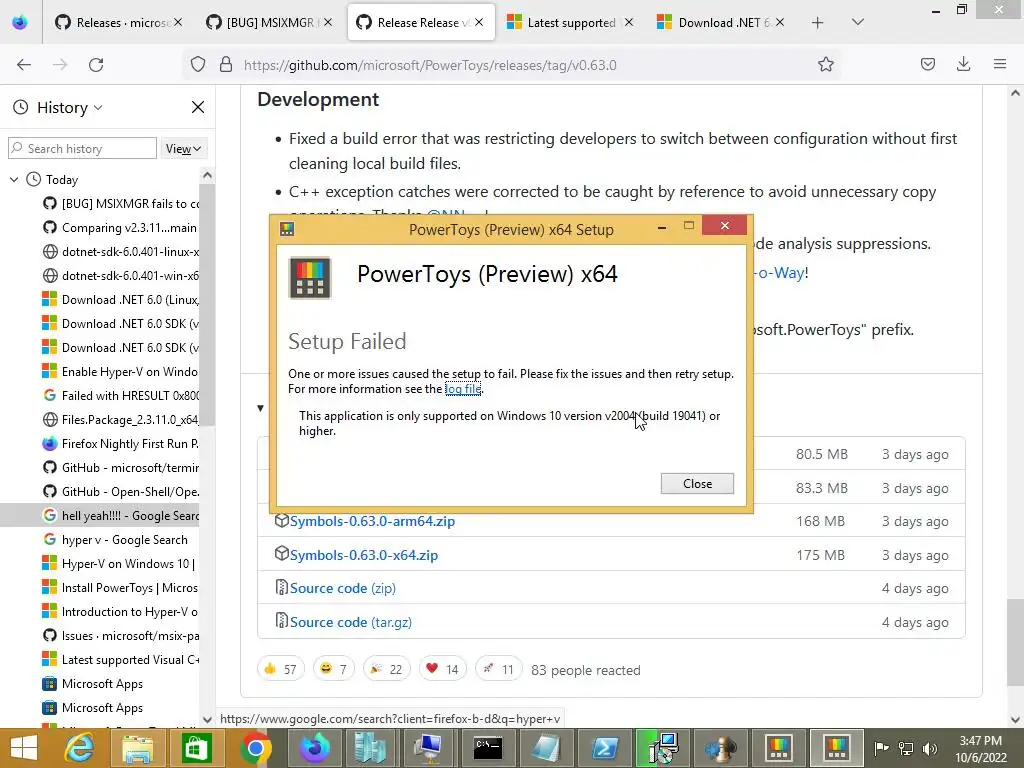
Task: Open PowerShell from taskbar
Action: click(x=605, y=748)
